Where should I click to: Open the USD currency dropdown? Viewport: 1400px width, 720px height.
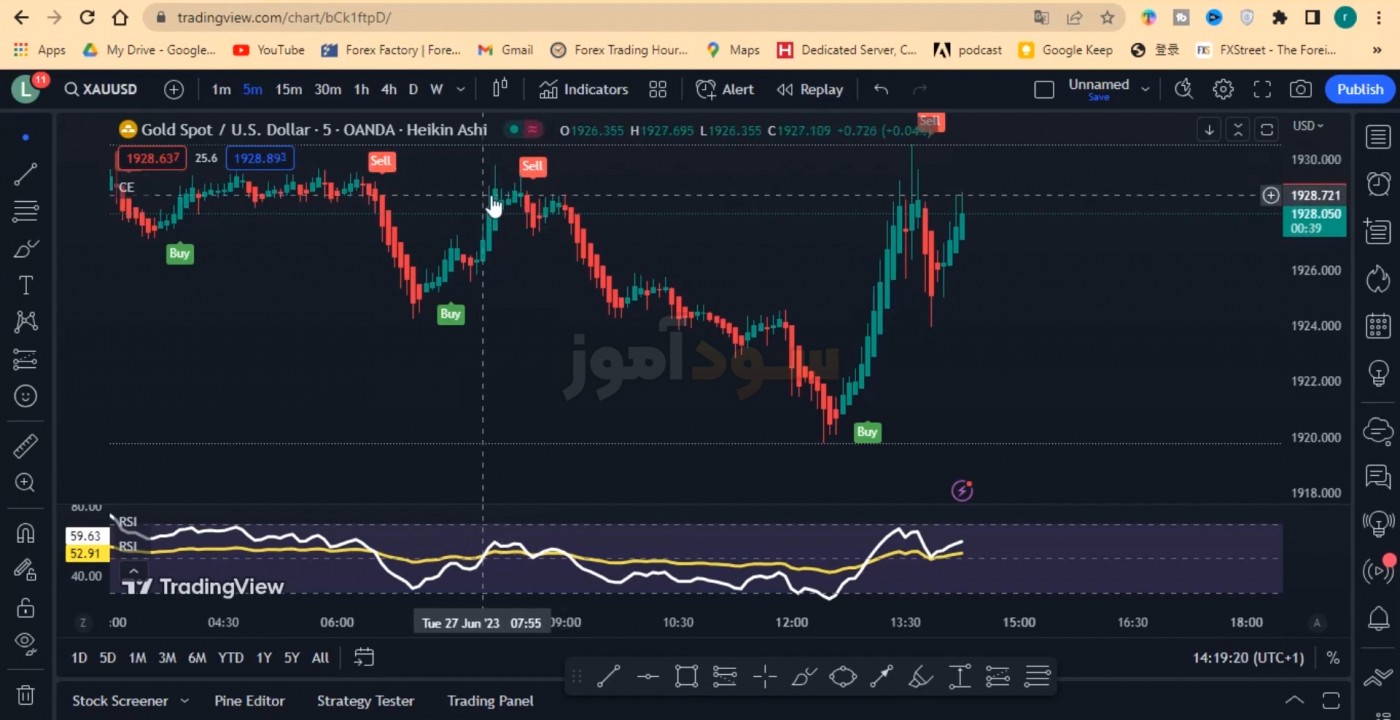coord(1308,126)
